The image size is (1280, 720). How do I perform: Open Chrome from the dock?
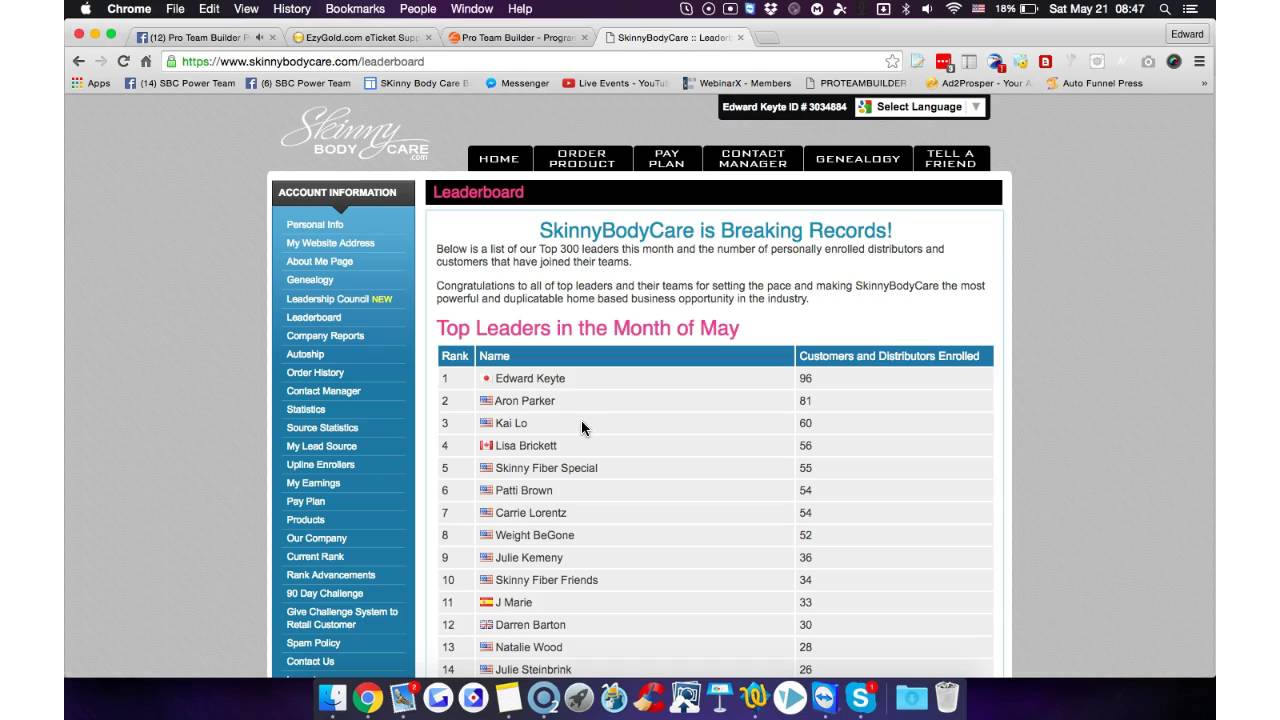click(367, 697)
